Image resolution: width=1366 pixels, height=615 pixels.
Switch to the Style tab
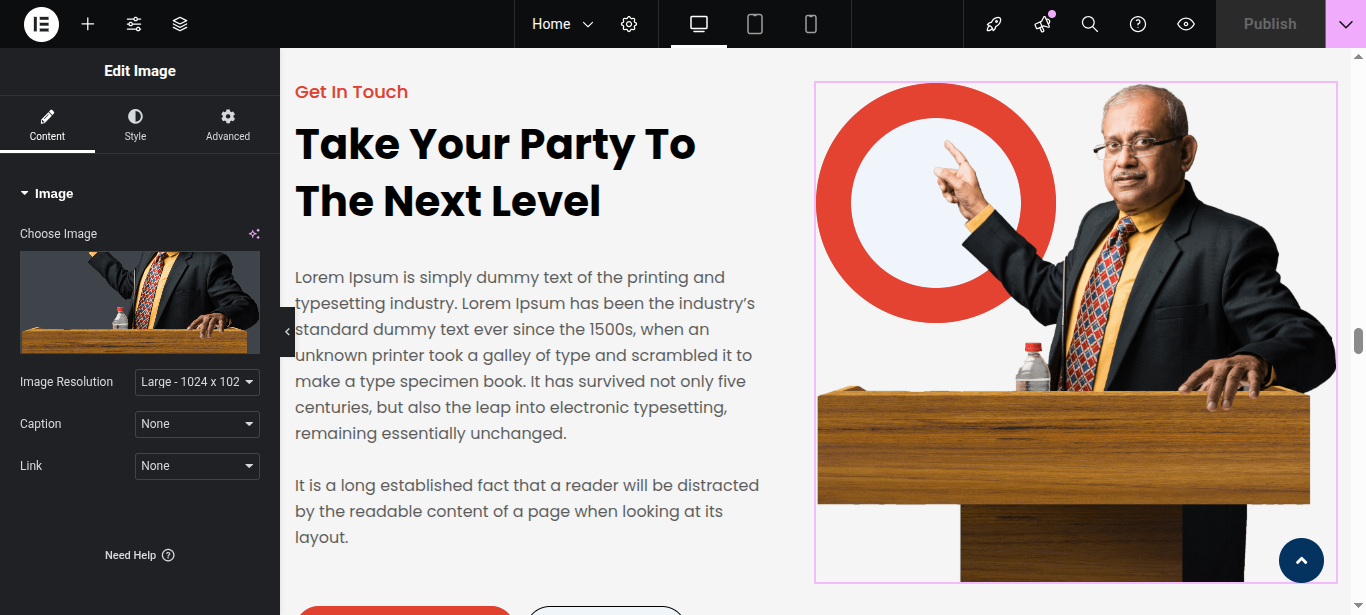(x=135, y=125)
